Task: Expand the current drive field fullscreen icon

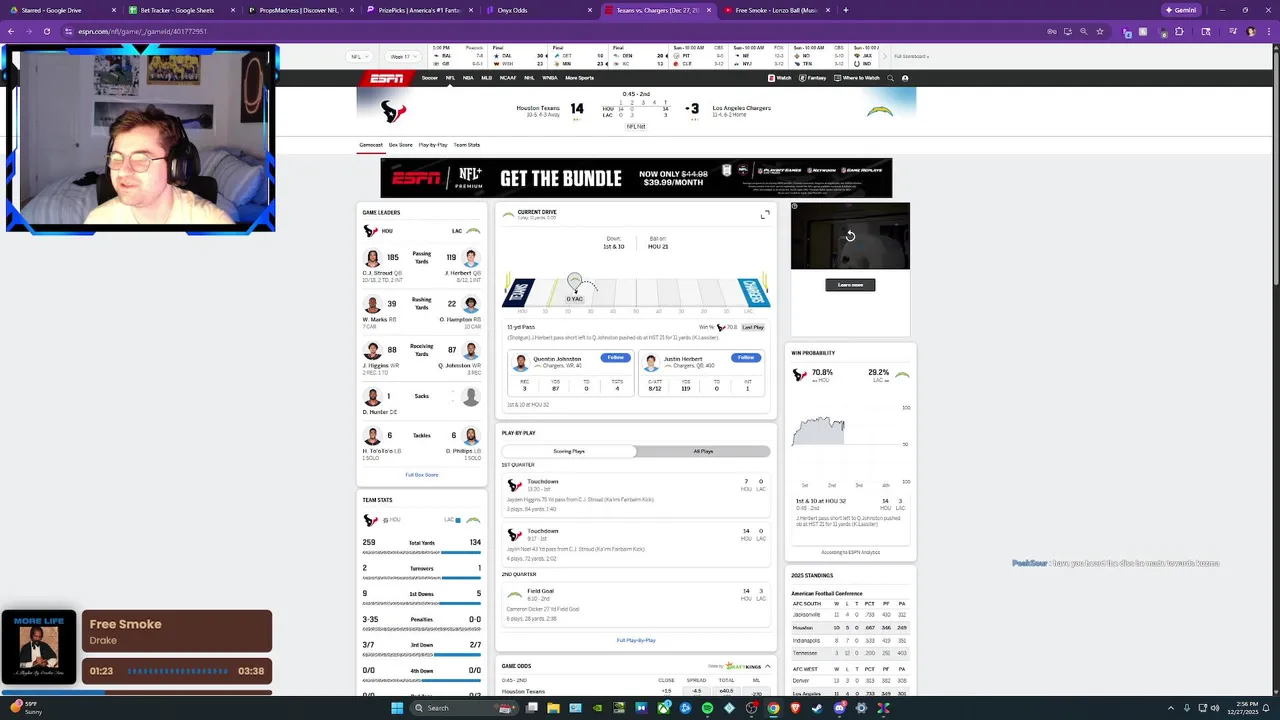Action: click(765, 214)
